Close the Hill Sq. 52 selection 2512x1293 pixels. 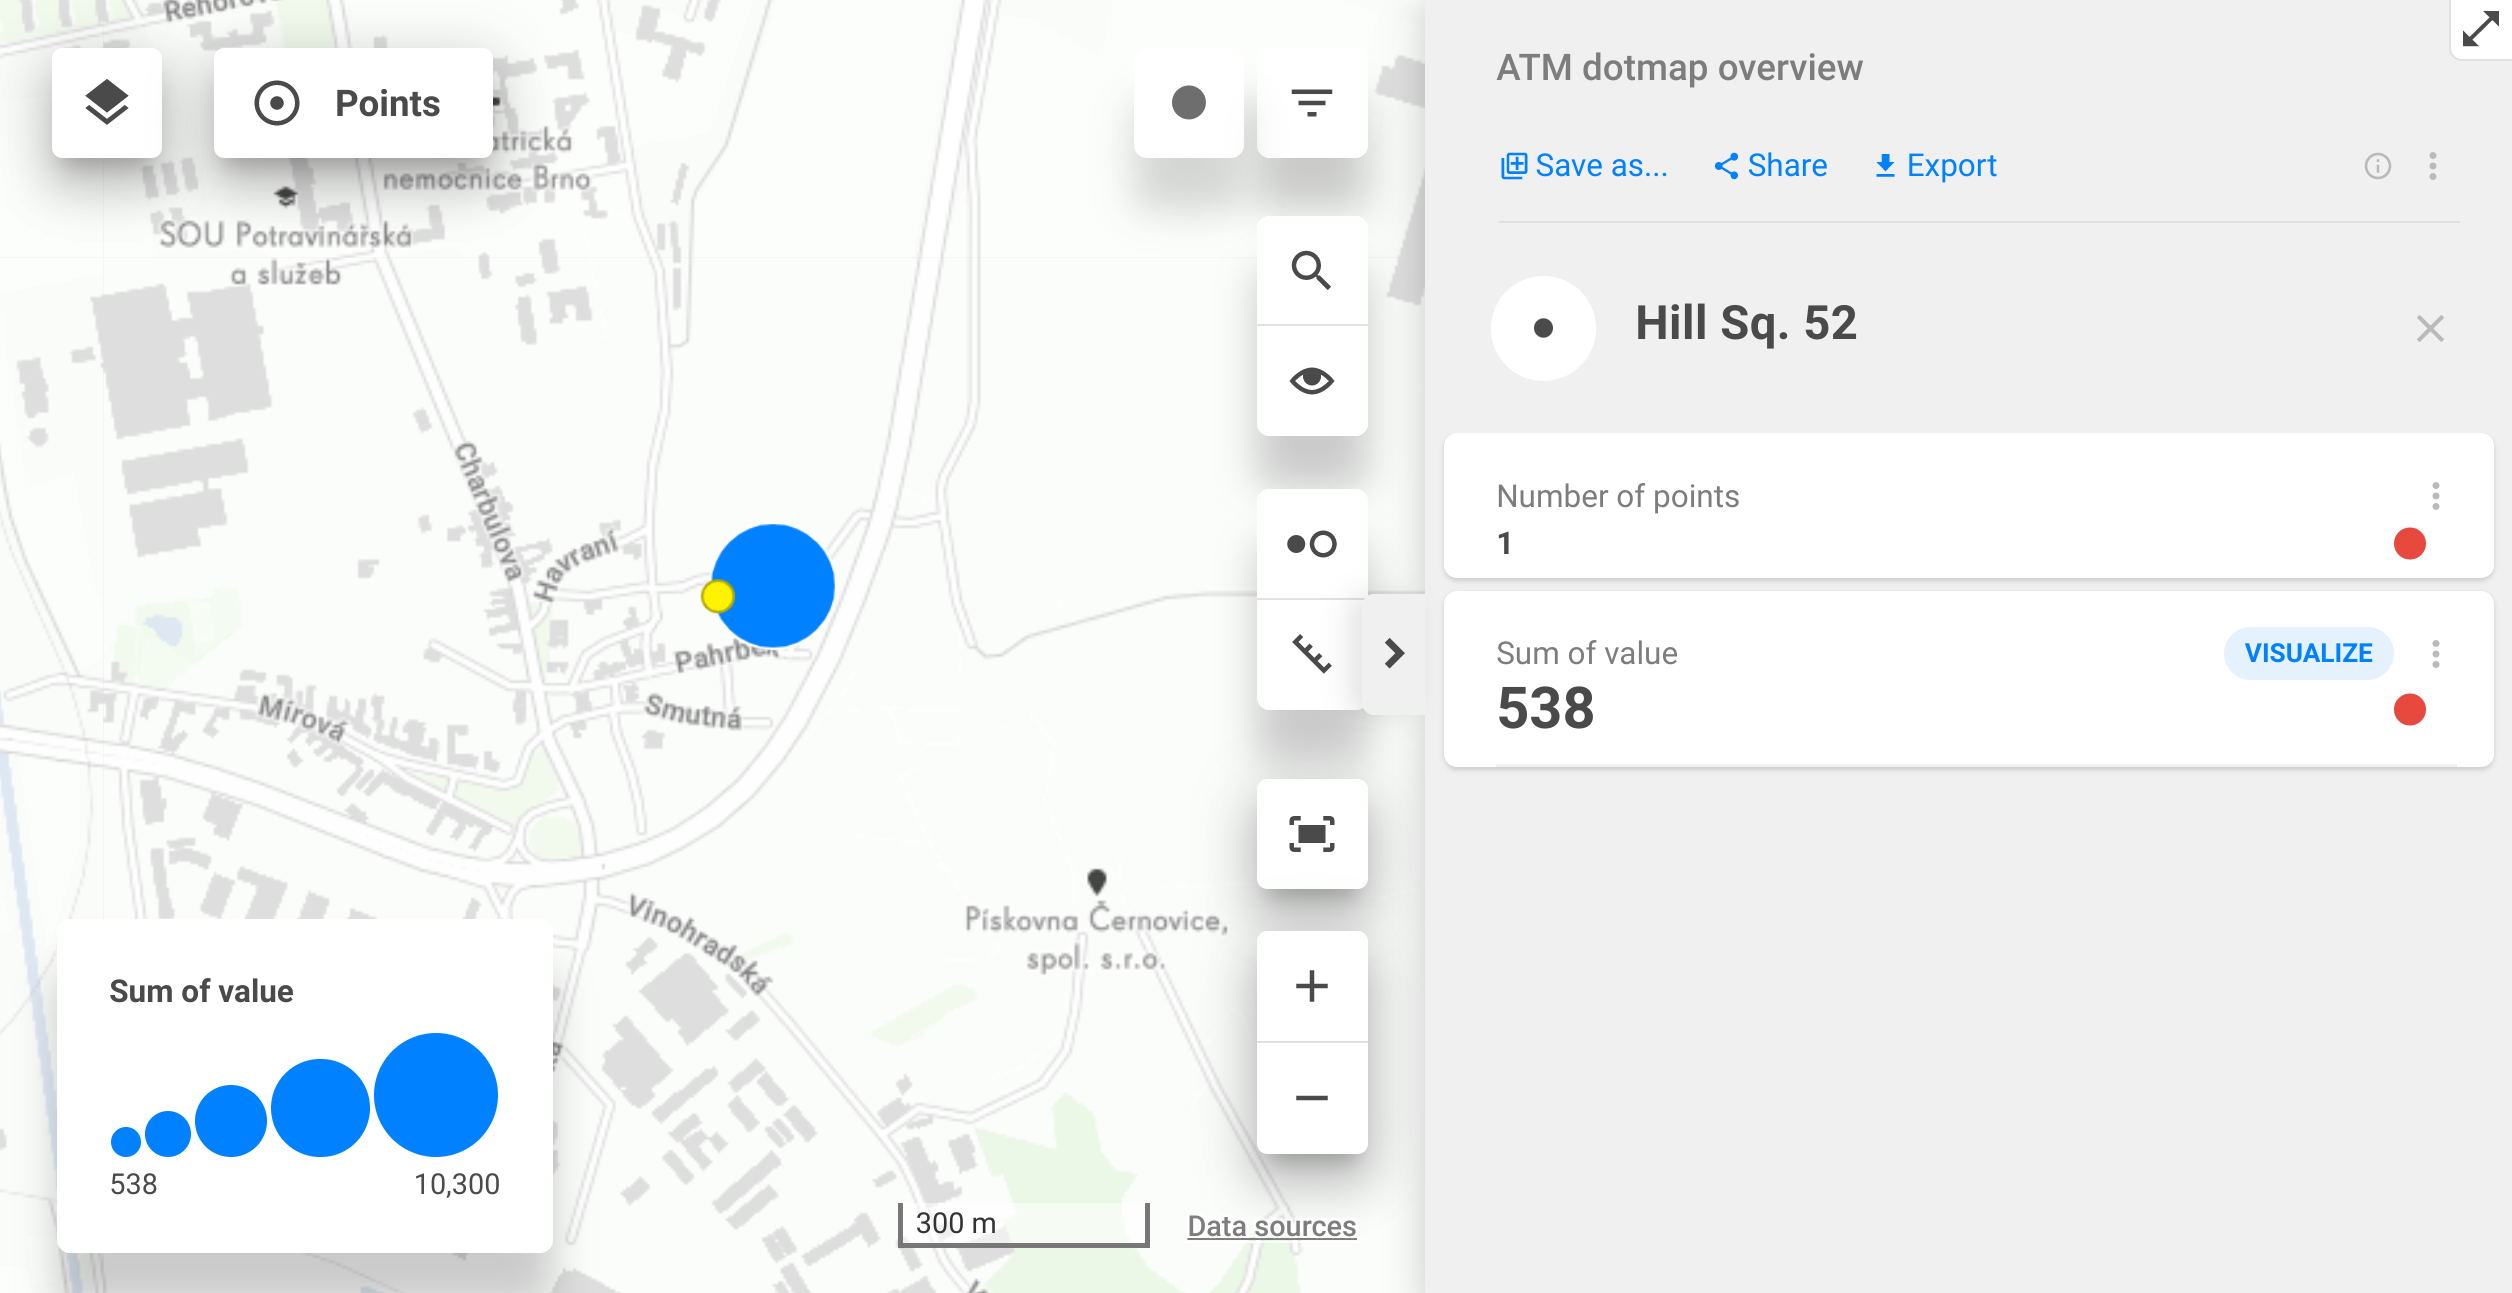click(x=2429, y=329)
